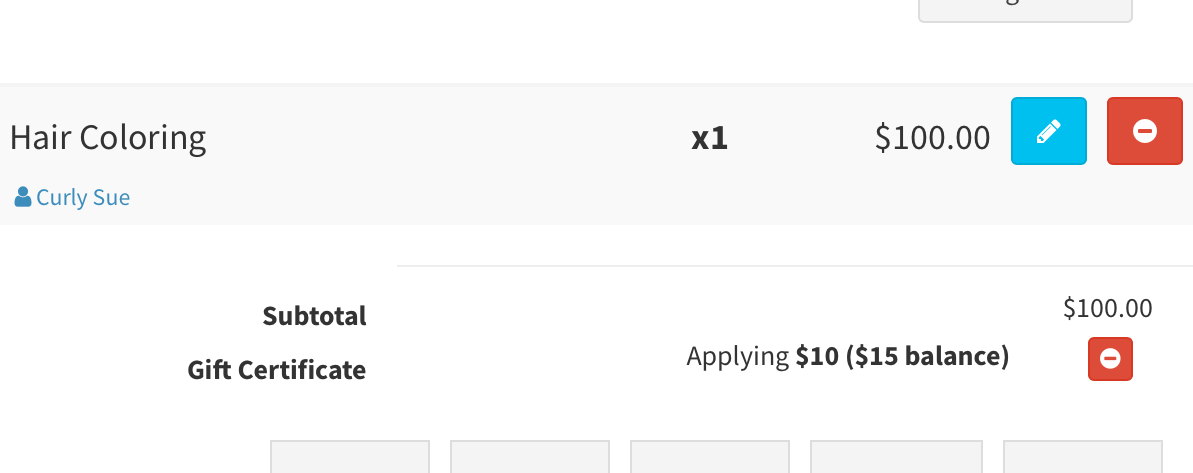The width and height of the screenshot is (1193, 473).
Task: Open the Curly Sue staff link
Action: (x=83, y=197)
